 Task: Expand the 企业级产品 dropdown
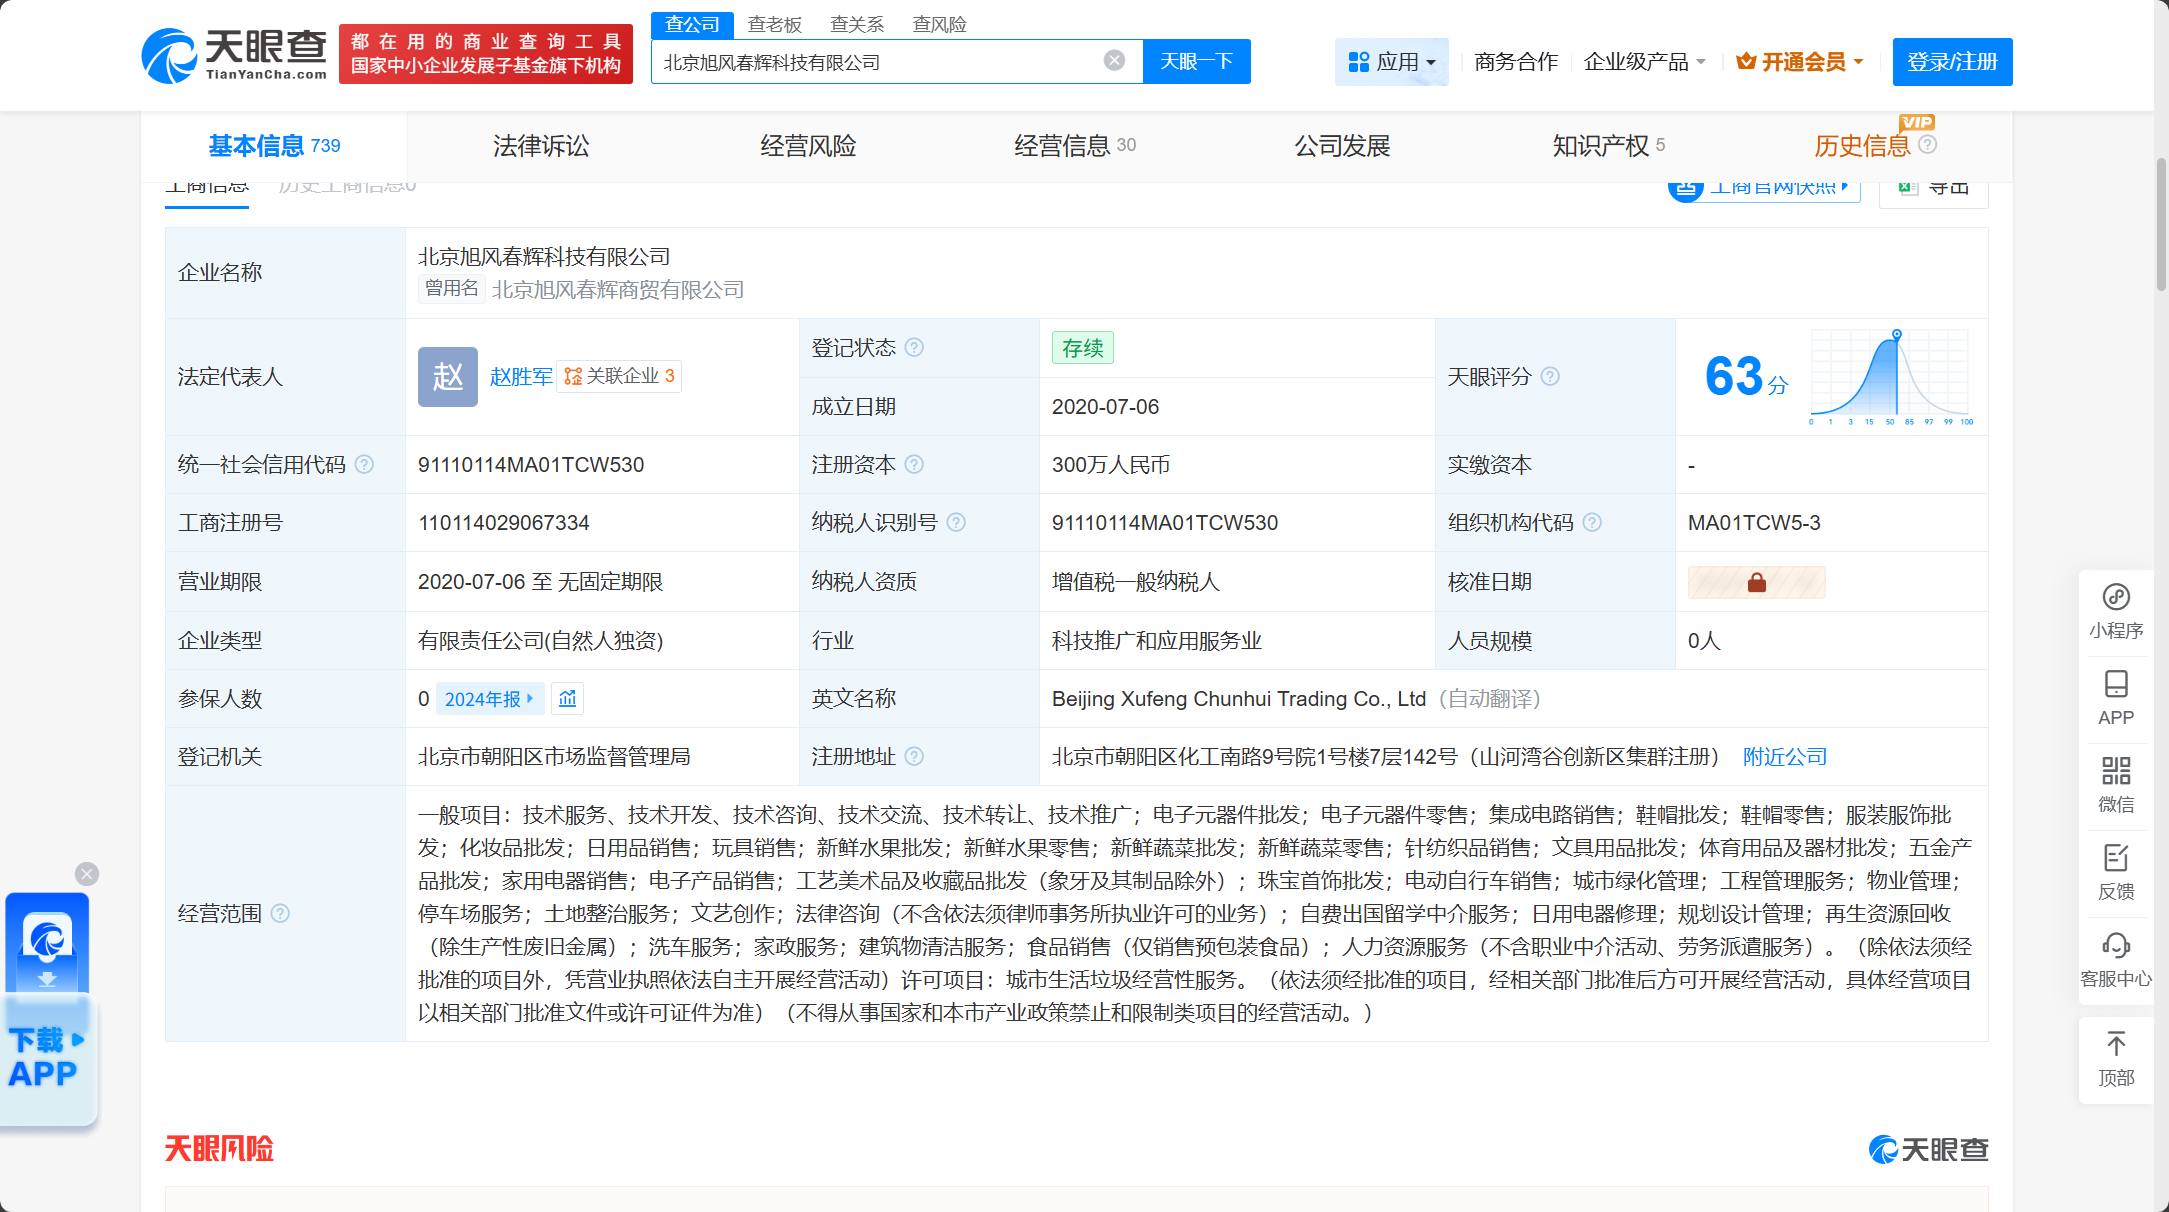click(x=1644, y=62)
